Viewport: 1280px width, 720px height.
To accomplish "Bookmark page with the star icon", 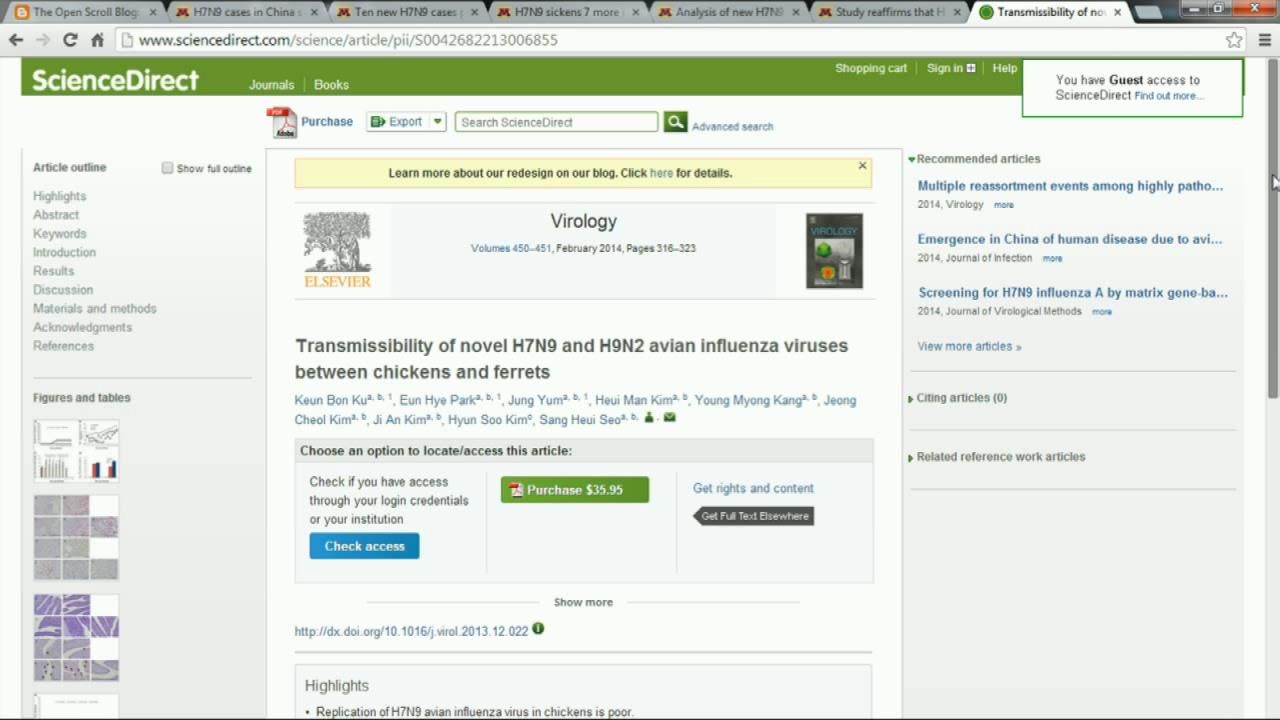I will point(1234,40).
